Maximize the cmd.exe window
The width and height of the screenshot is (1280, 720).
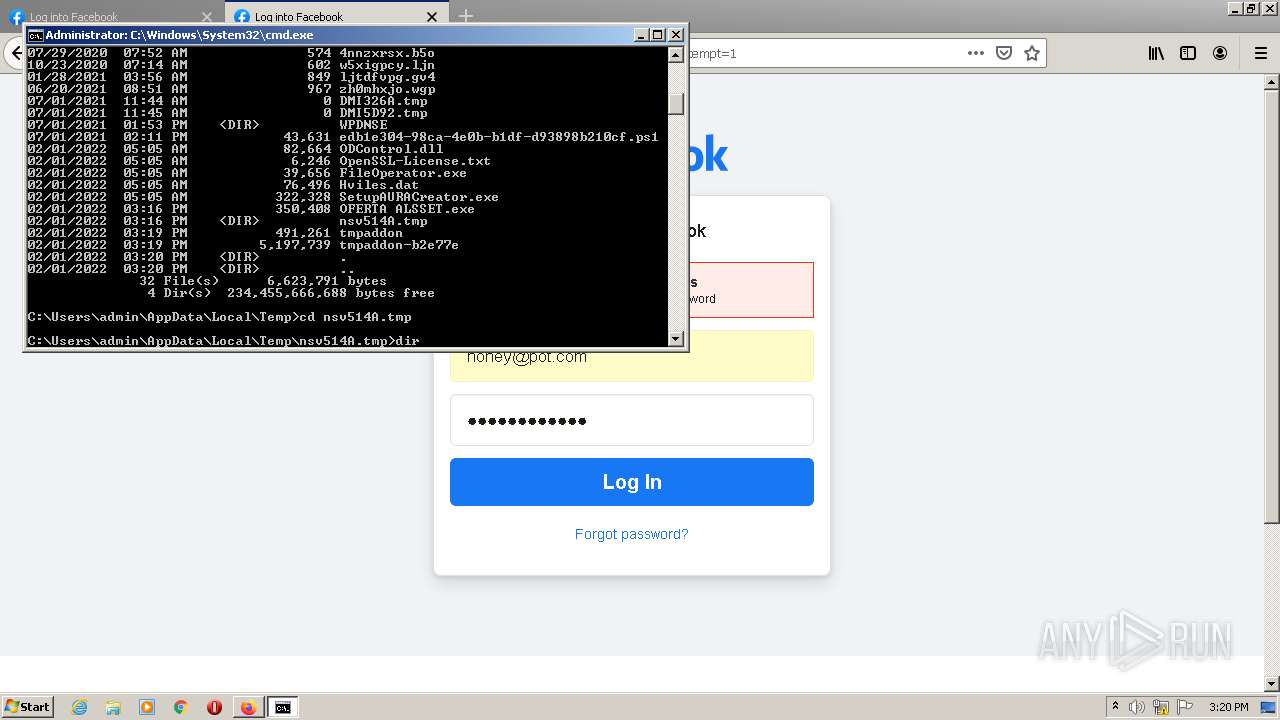[657, 34]
